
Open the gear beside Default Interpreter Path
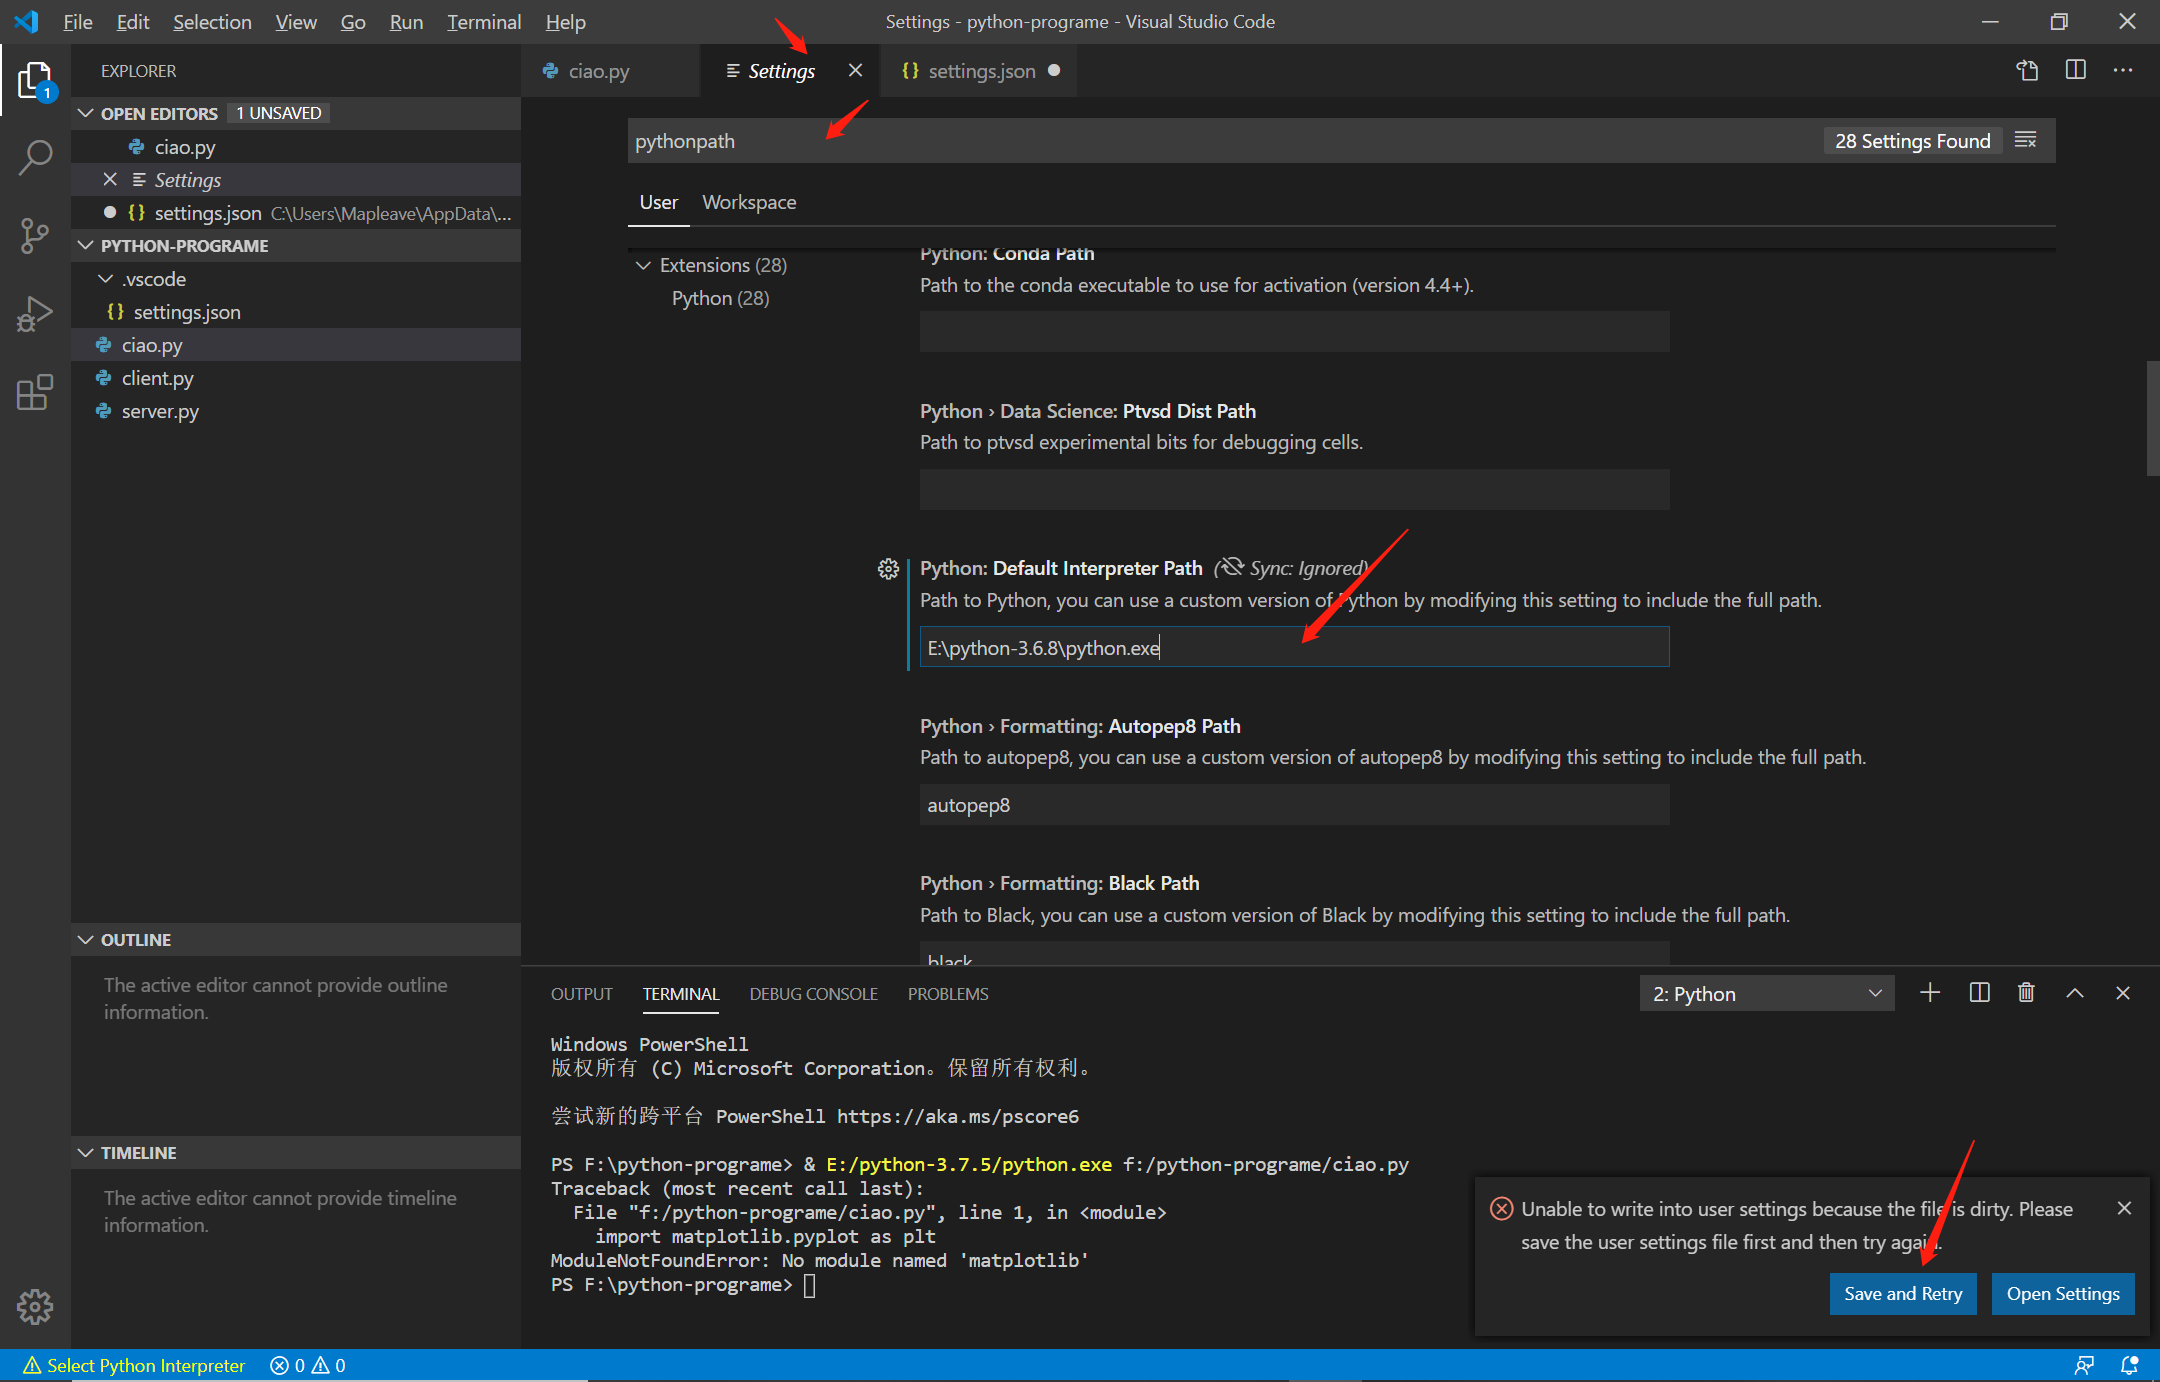[888, 568]
